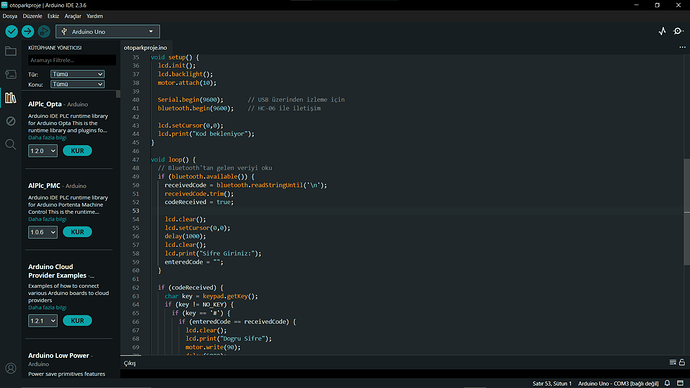The width and height of the screenshot is (690, 388).
Task: Open the AlPlc_Opta version 1.2.0 dropdown
Action: point(43,150)
